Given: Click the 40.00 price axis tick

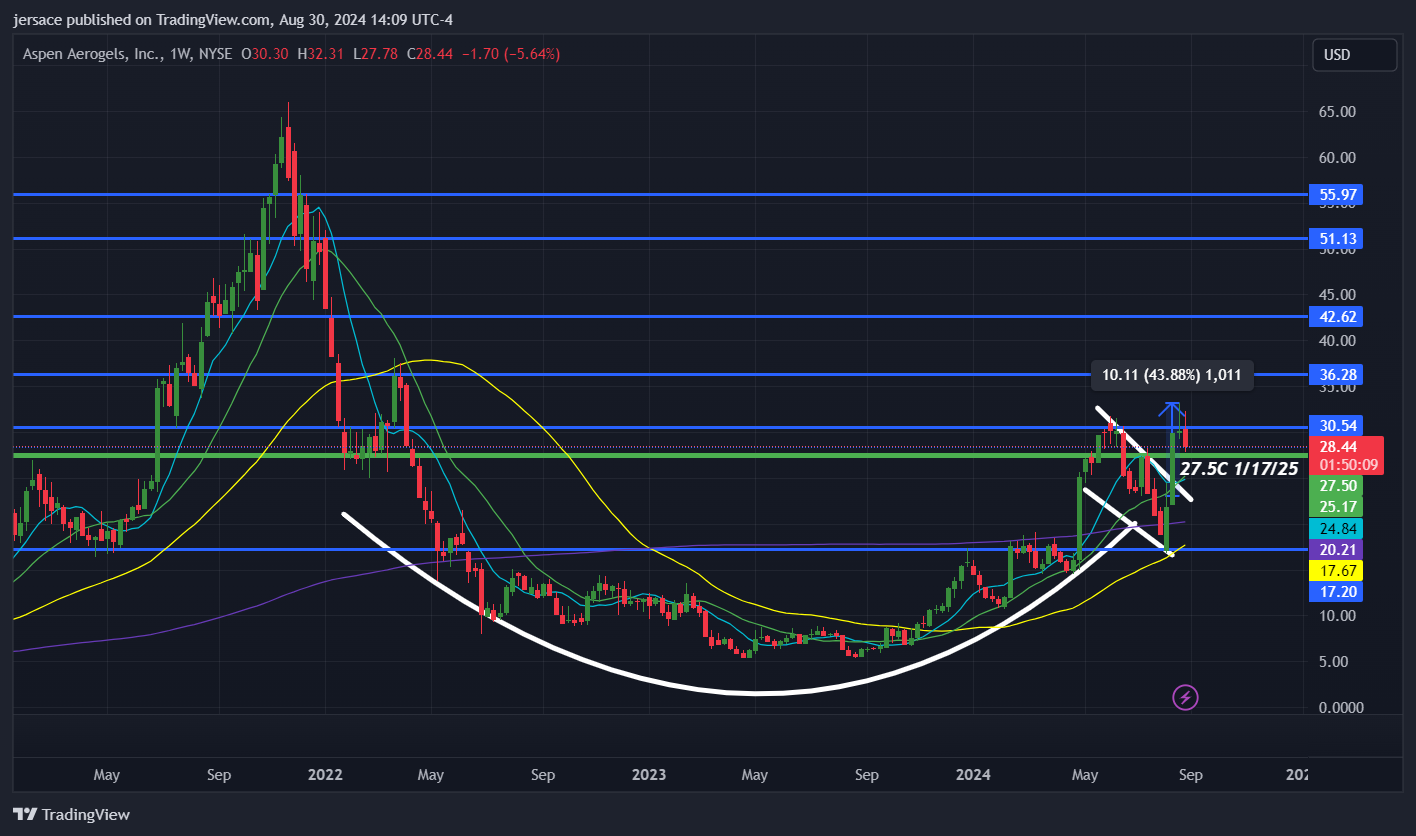Looking at the screenshot, I should (1337, 341).
